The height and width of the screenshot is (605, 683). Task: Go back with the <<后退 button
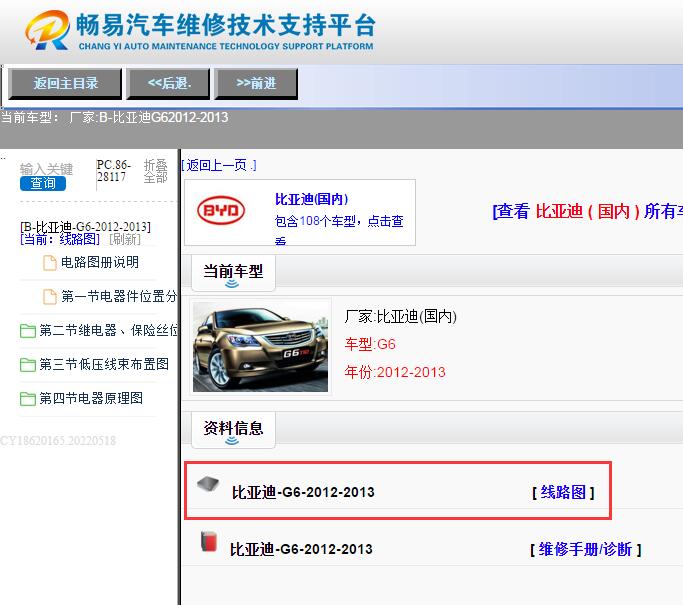(x=168, y=84)
